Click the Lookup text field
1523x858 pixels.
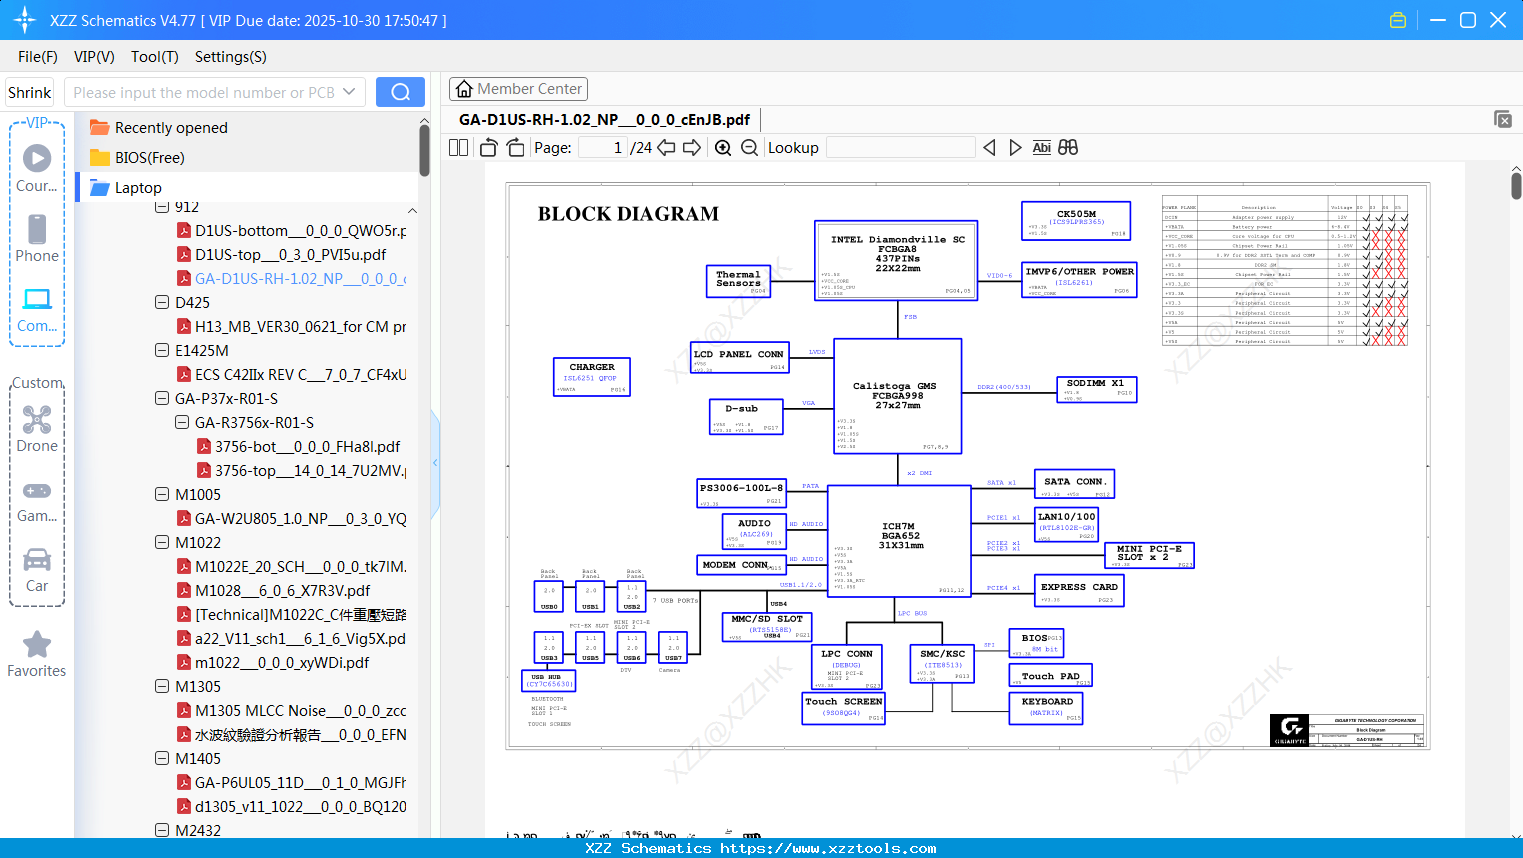901,147
